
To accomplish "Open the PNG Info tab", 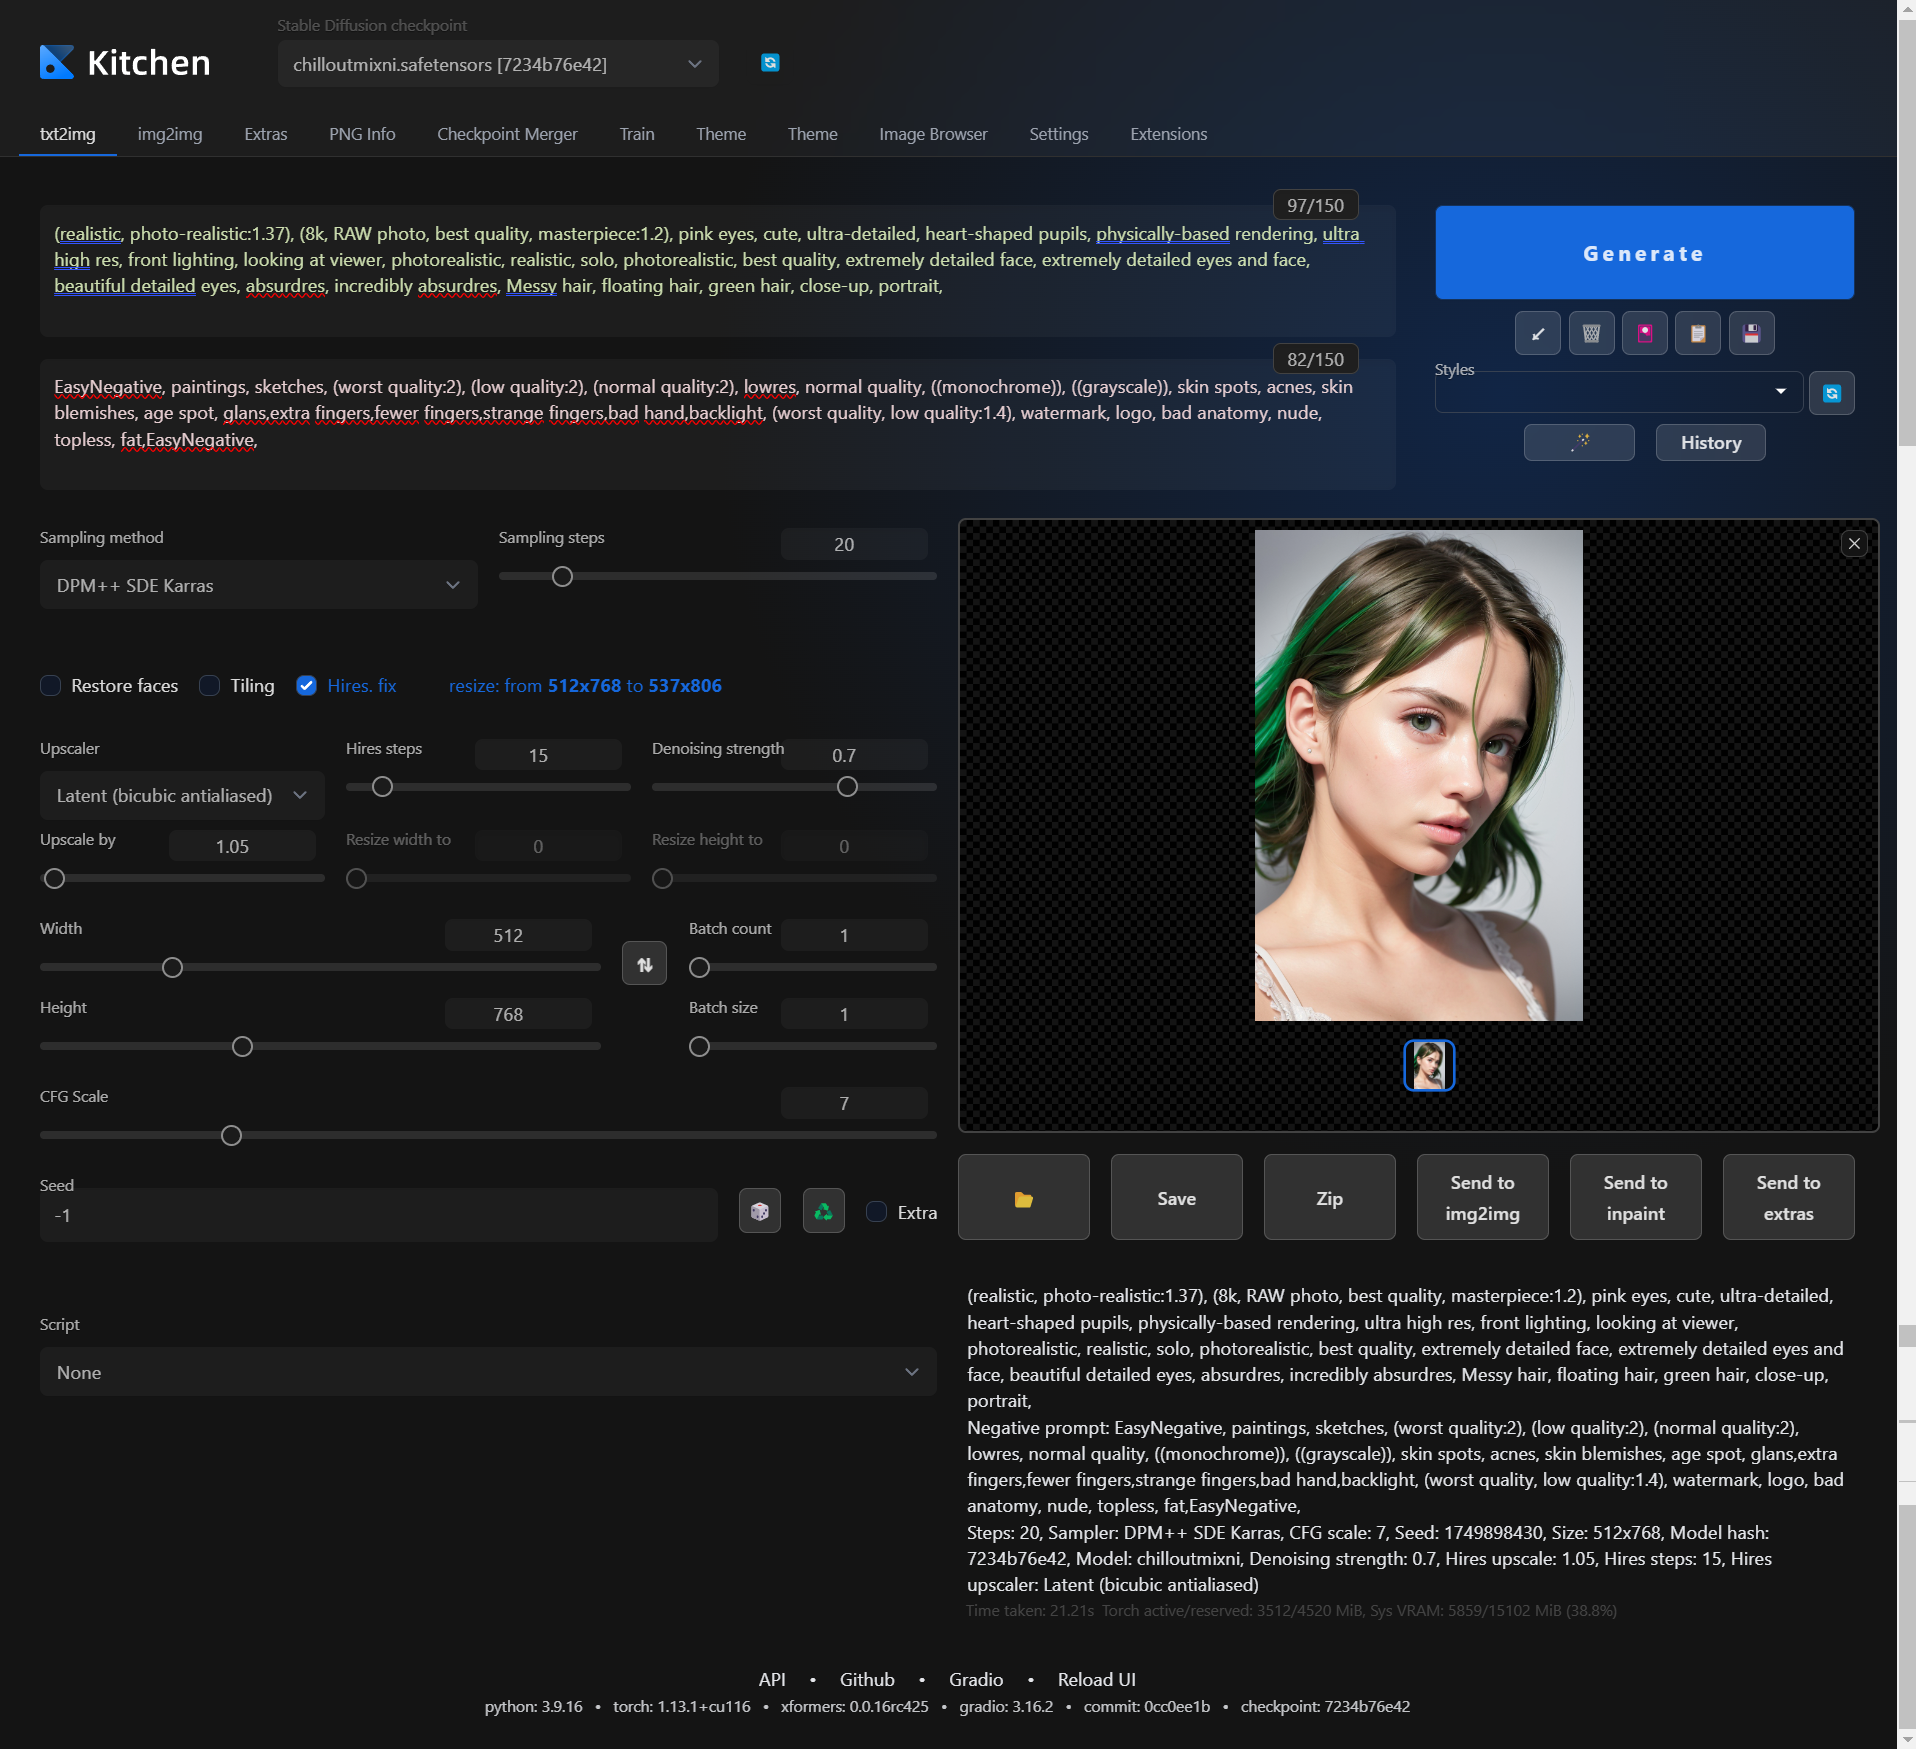I will tap(362, 134).
